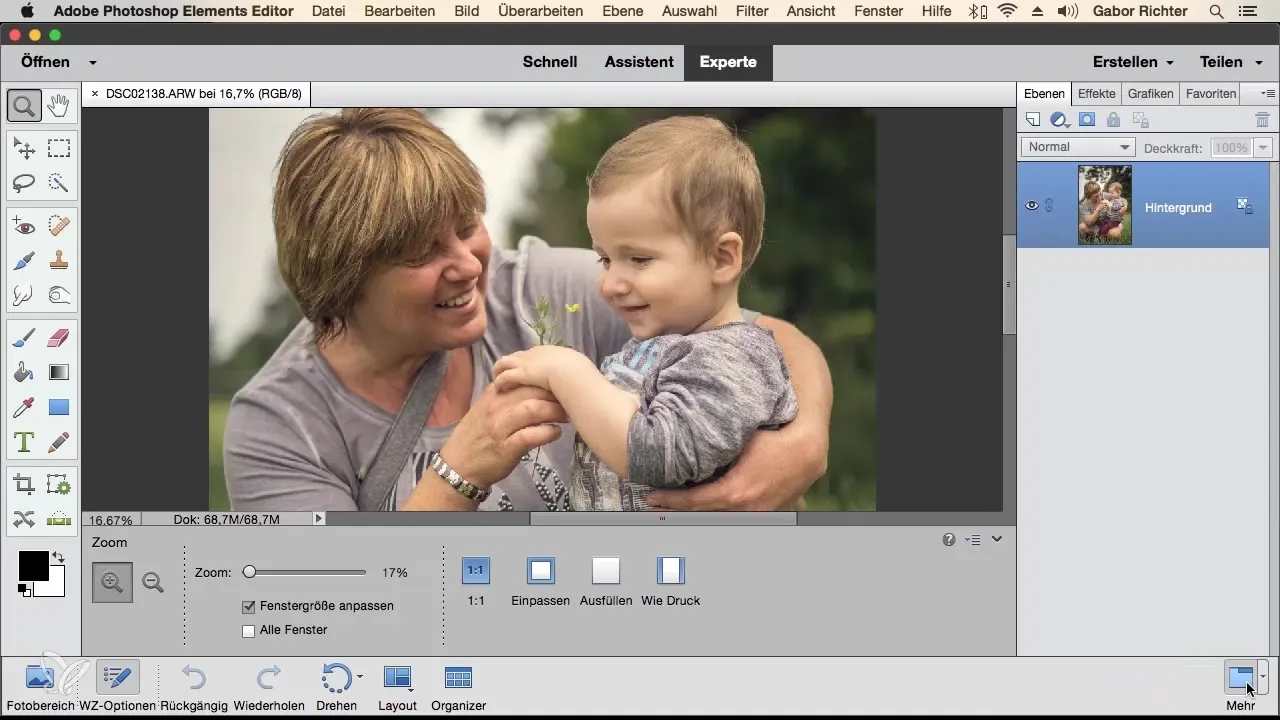The width and height of the screenshot is (1280, 720).
Task: Click the Zoom percentage slider handle
Action: pyautogui.click(x=249, y=572)
